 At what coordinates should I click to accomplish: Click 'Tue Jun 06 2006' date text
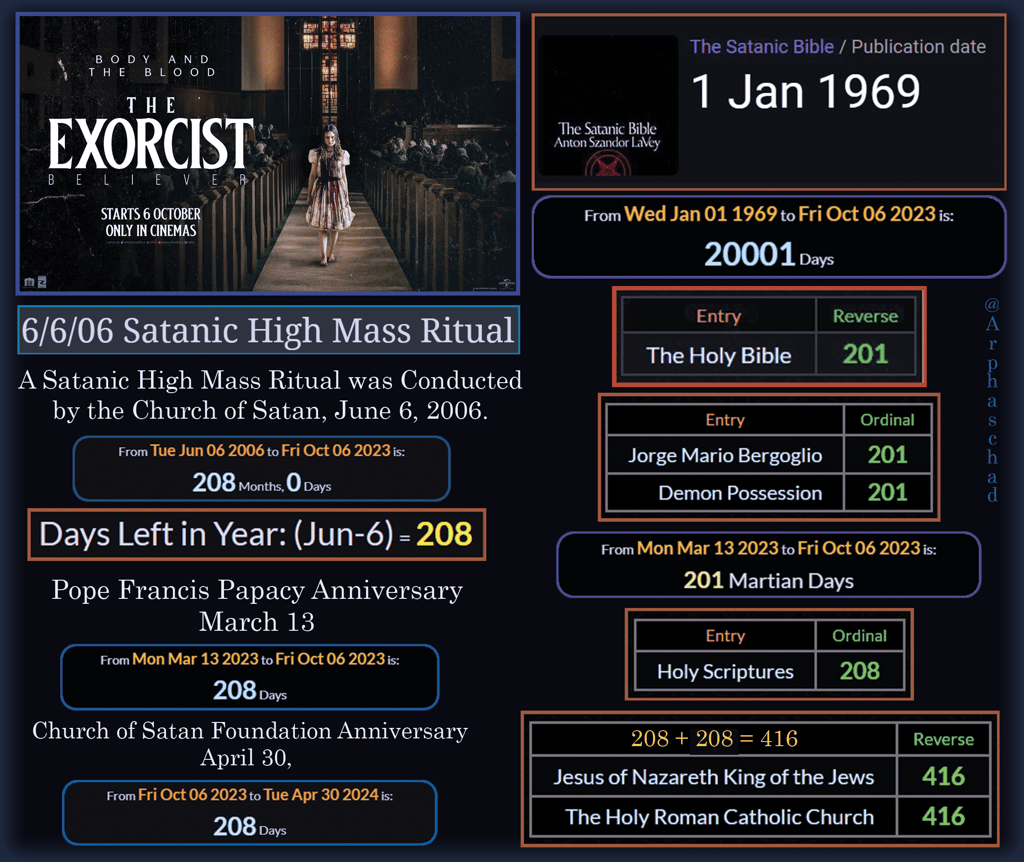[207, 451]
